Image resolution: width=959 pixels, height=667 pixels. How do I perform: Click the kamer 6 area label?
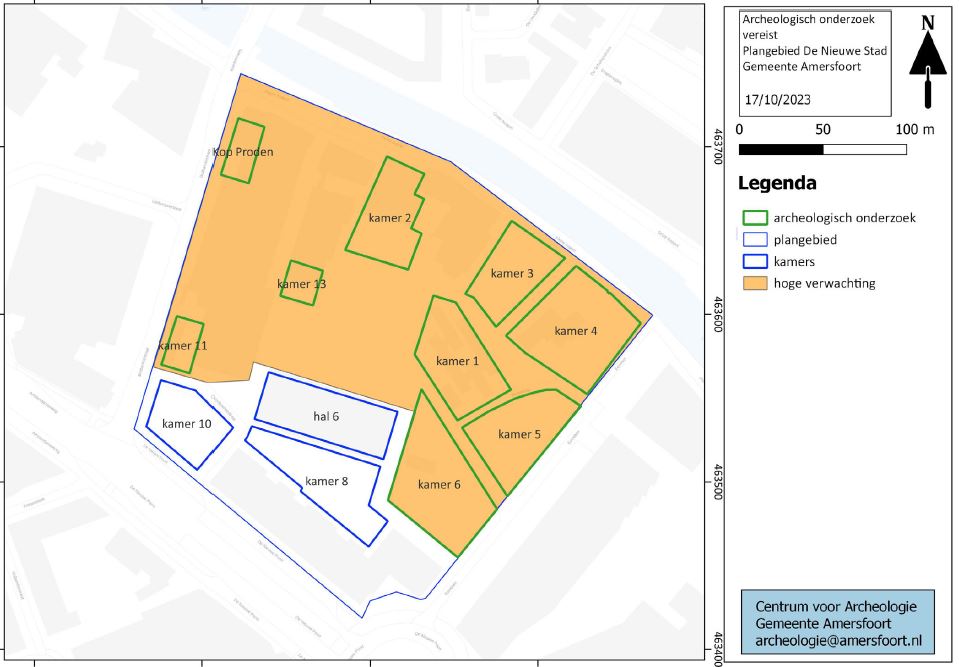[x=439, y=484]
